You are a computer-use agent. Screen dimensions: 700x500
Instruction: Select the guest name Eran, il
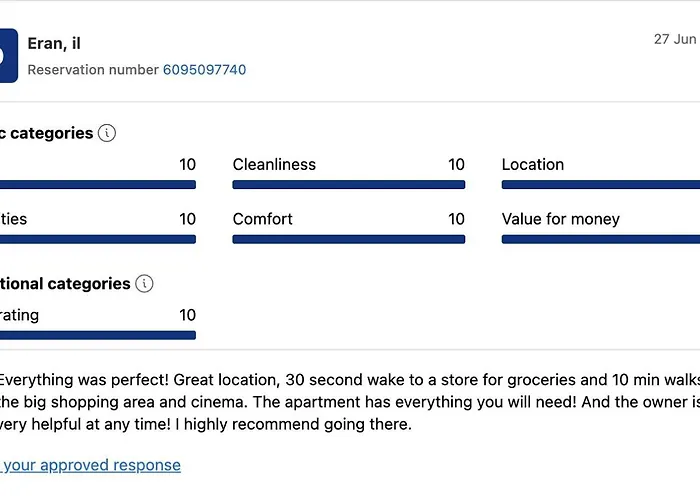coord(54,43)
